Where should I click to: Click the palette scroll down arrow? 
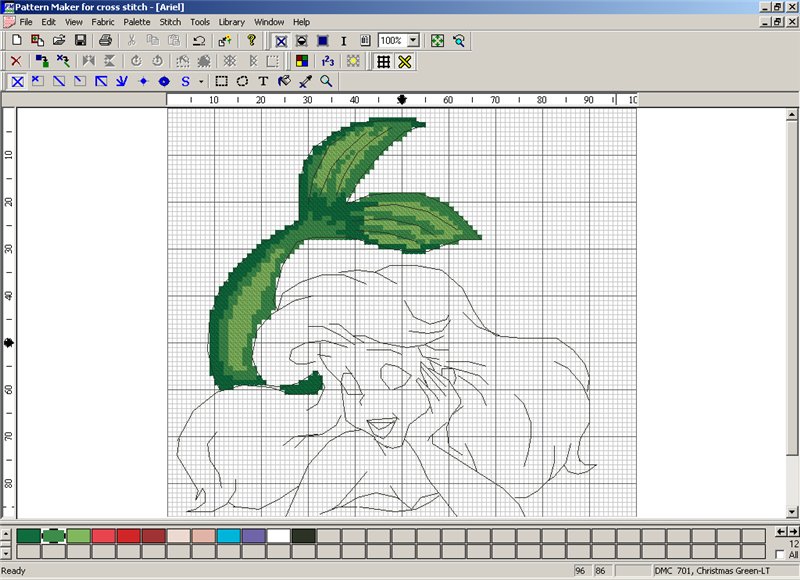(x=6, y=553)
